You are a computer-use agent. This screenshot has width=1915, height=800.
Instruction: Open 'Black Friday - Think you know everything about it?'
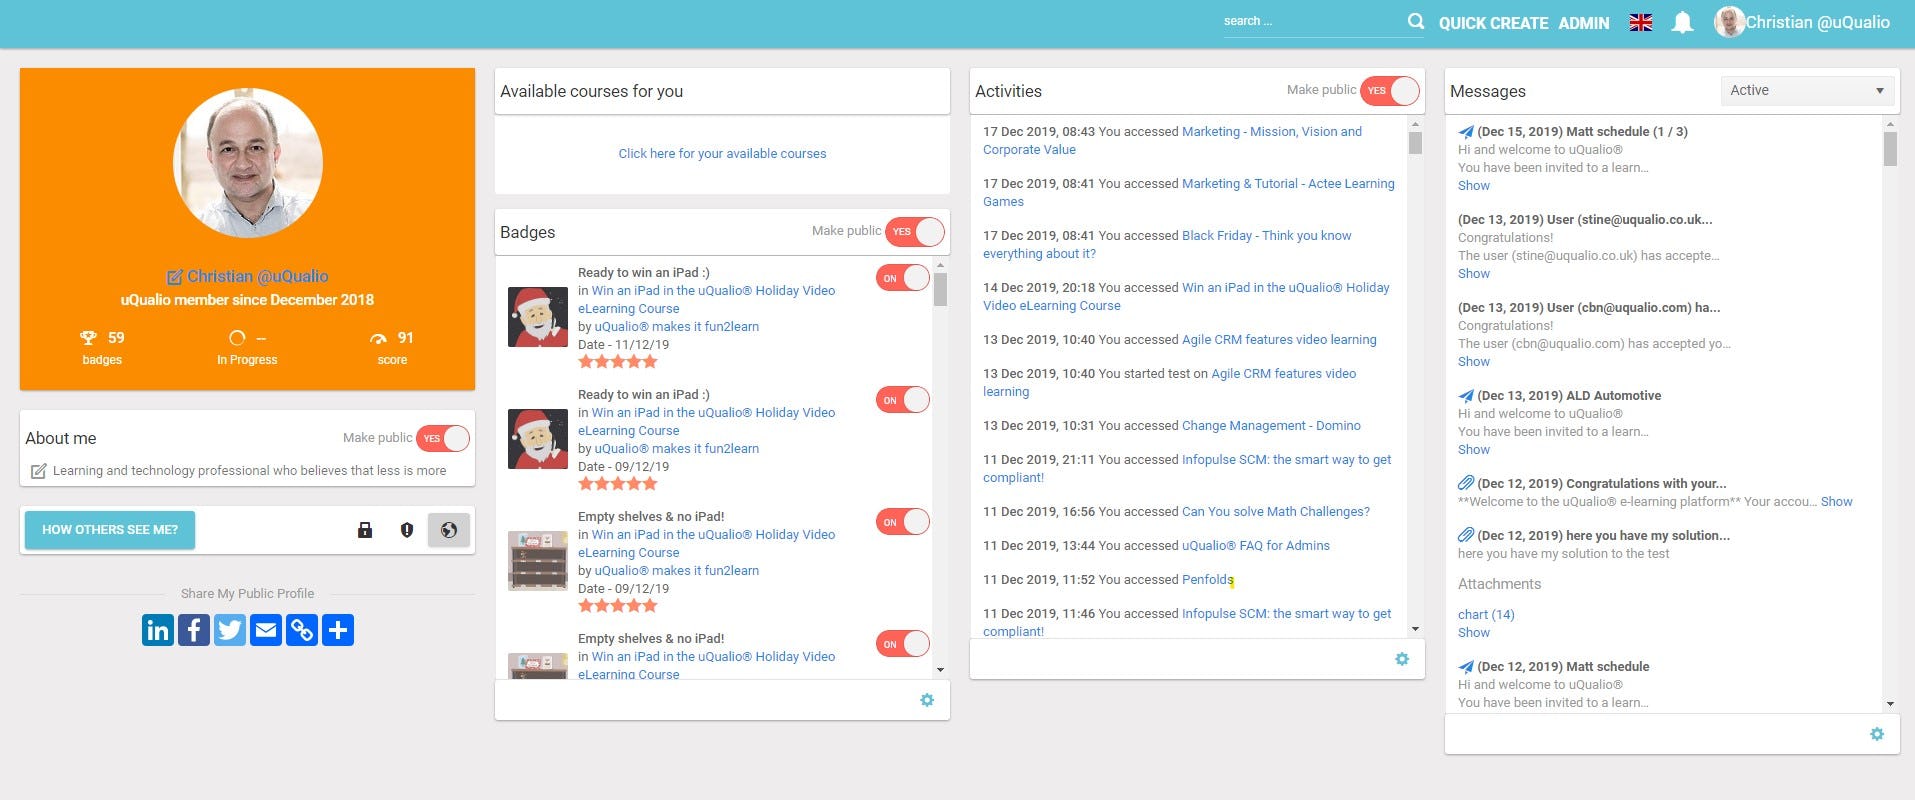coord(1167,245)
